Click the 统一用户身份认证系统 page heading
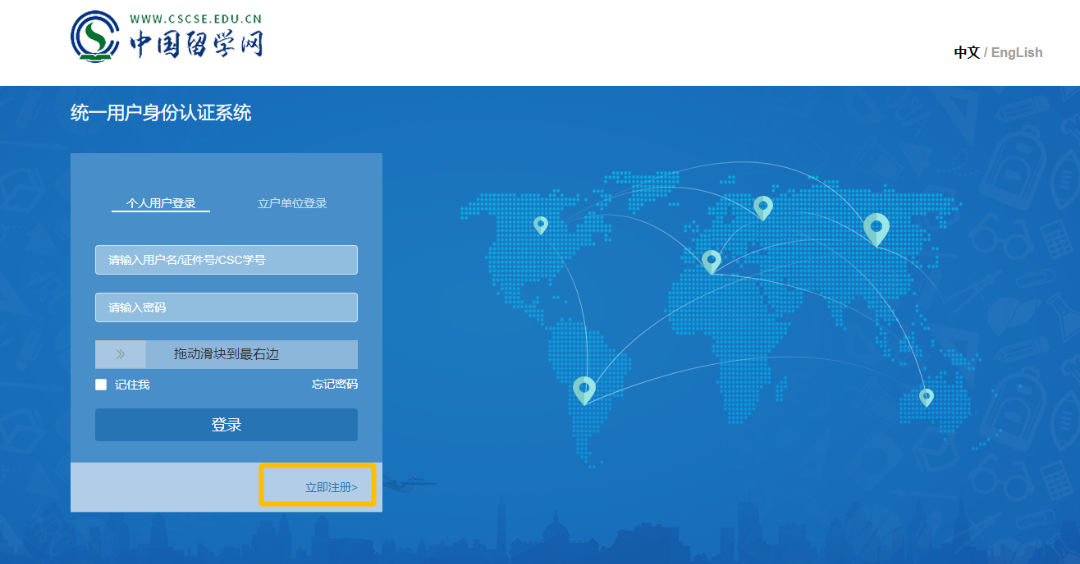This screenshot has height=564, width=1080. coord(161,113)
